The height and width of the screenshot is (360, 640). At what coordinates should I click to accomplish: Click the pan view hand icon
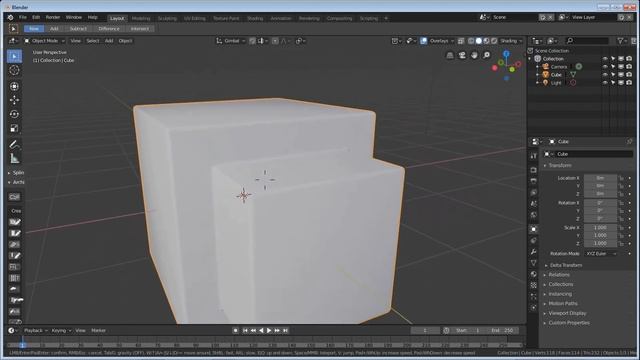point(474,55)
